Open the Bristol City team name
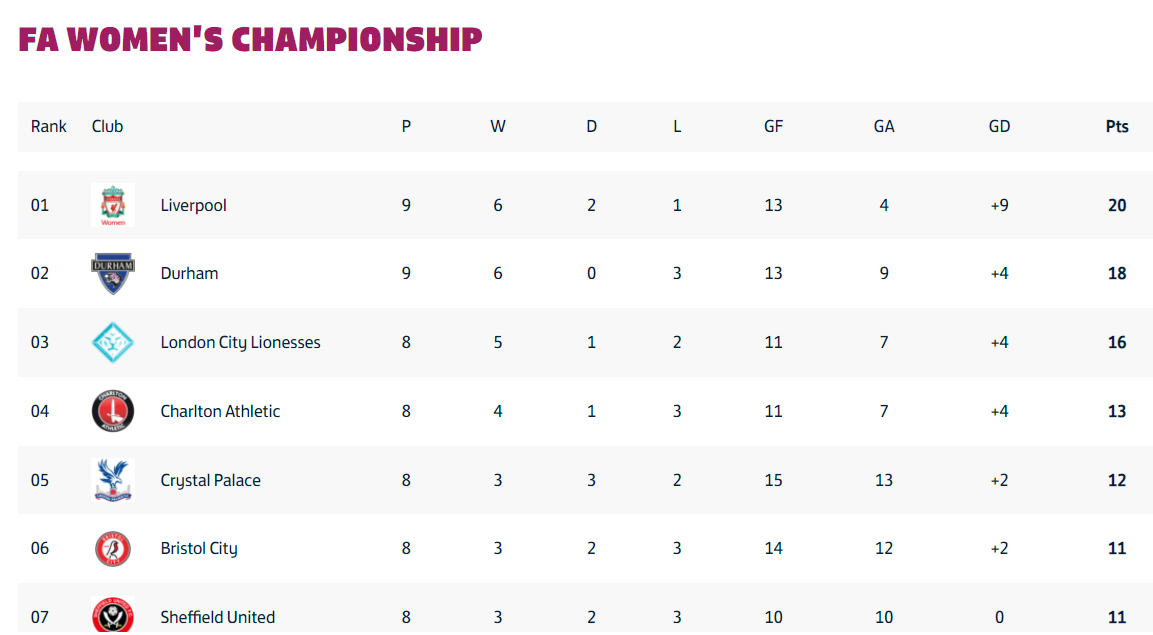 [199, 549]
